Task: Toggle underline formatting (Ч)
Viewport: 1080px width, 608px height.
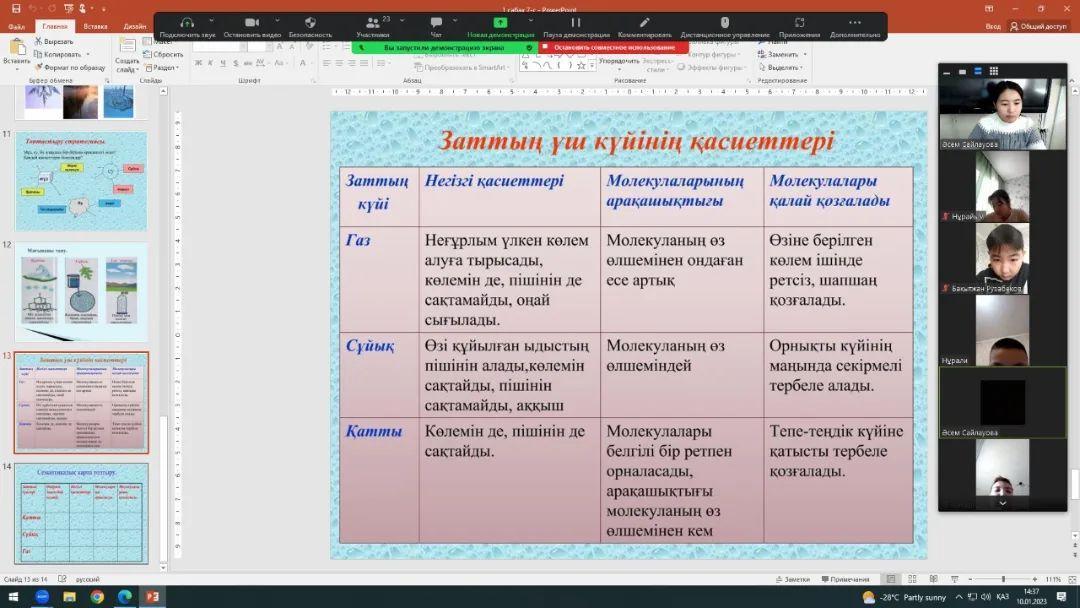Action: coord(222,63)
